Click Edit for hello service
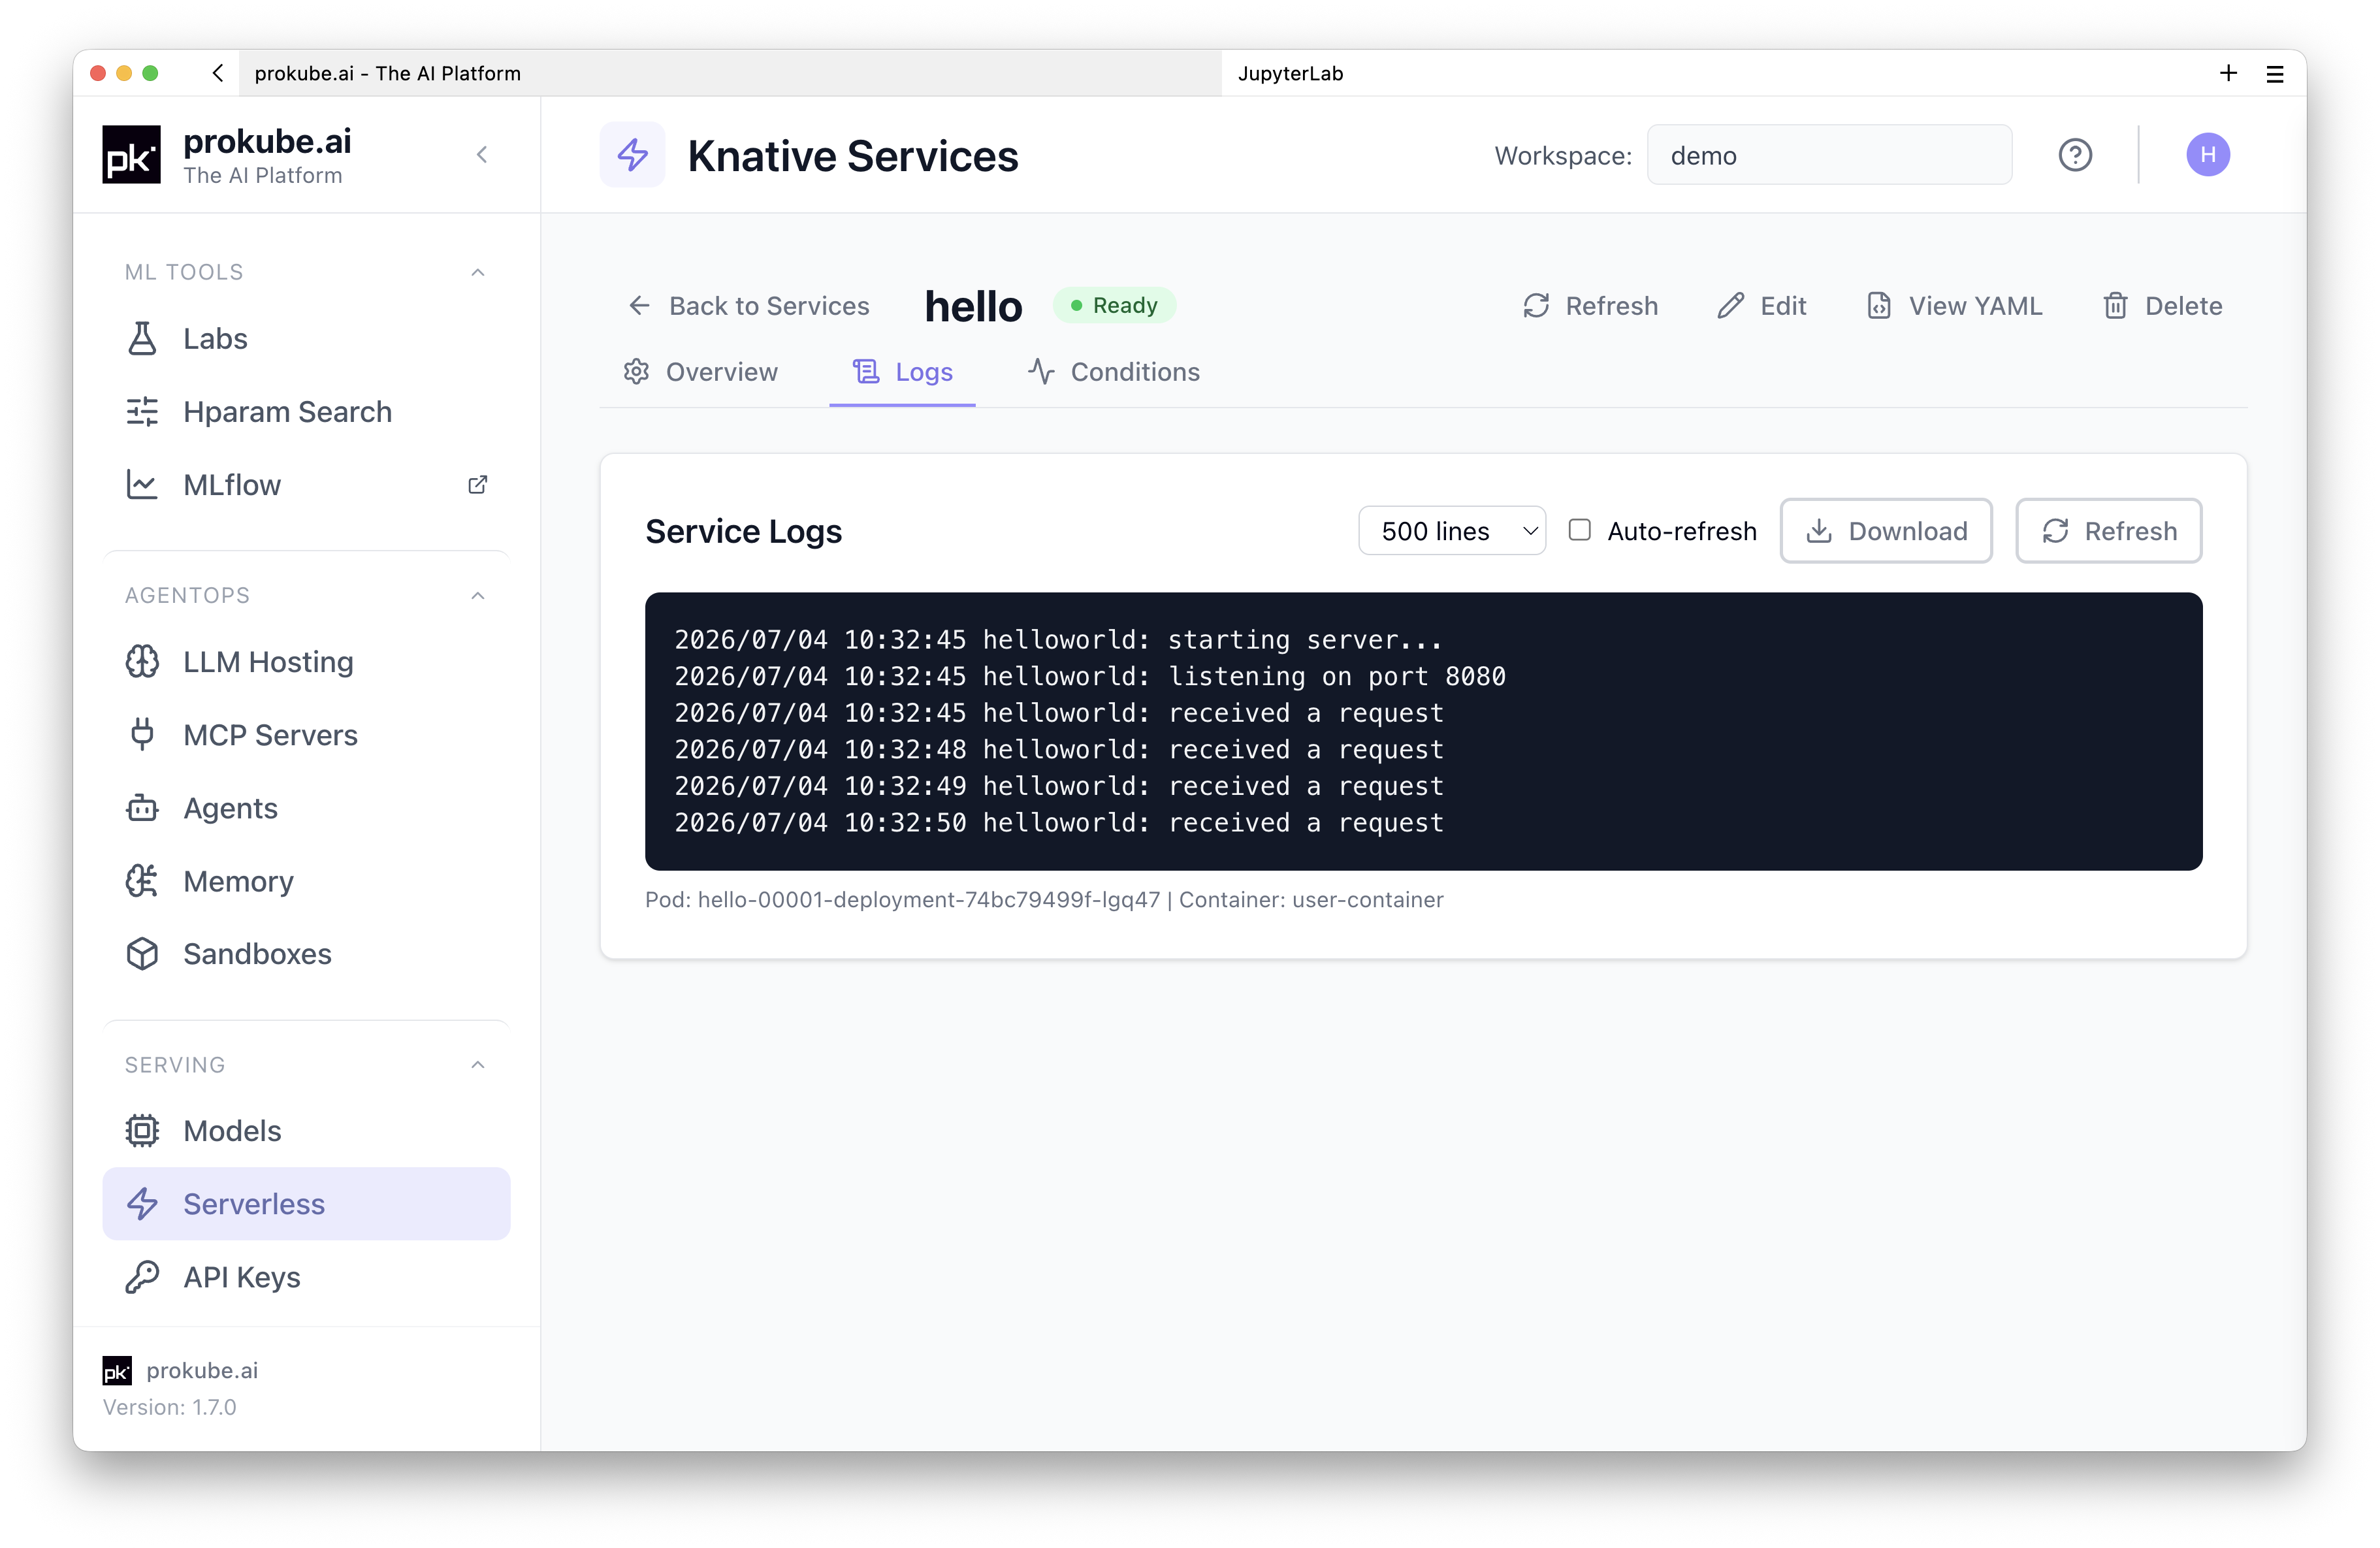 [1762, 306]
